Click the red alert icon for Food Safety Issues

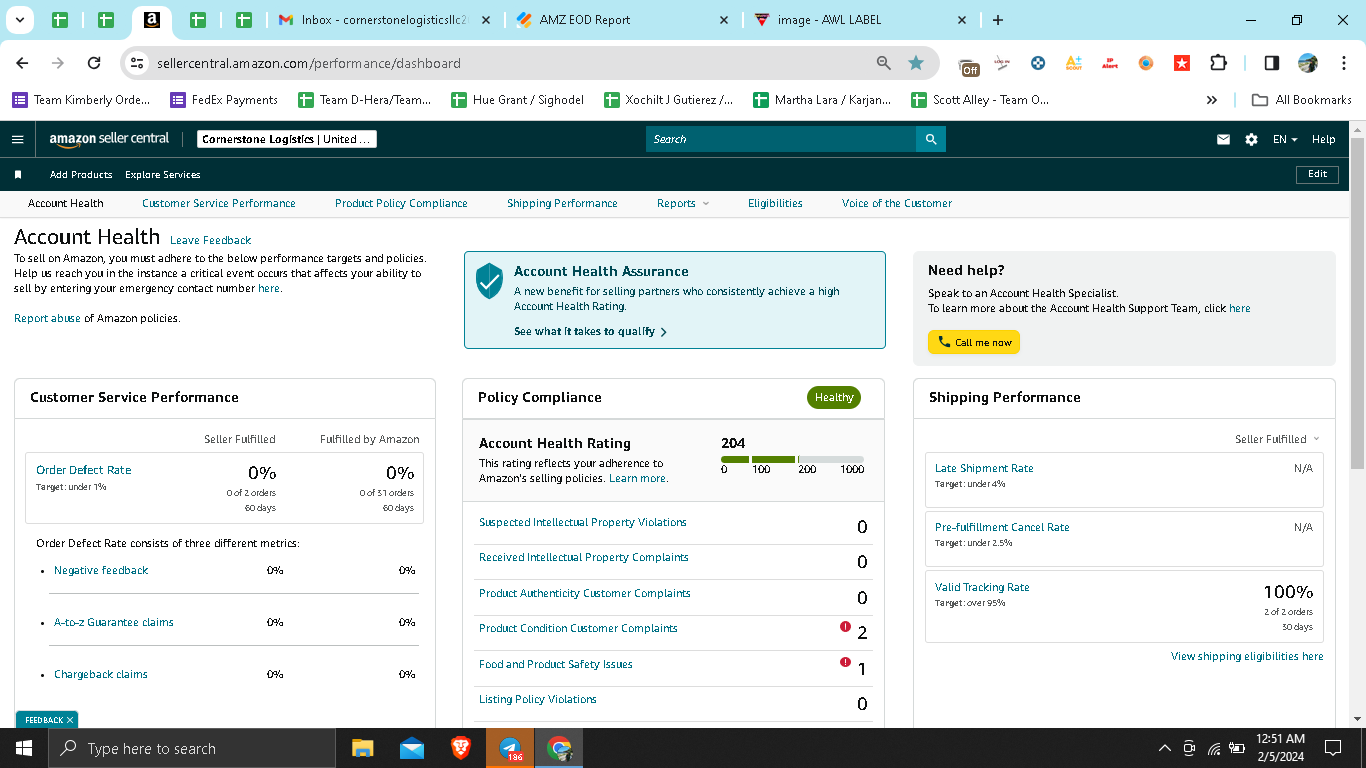(846, 662)
